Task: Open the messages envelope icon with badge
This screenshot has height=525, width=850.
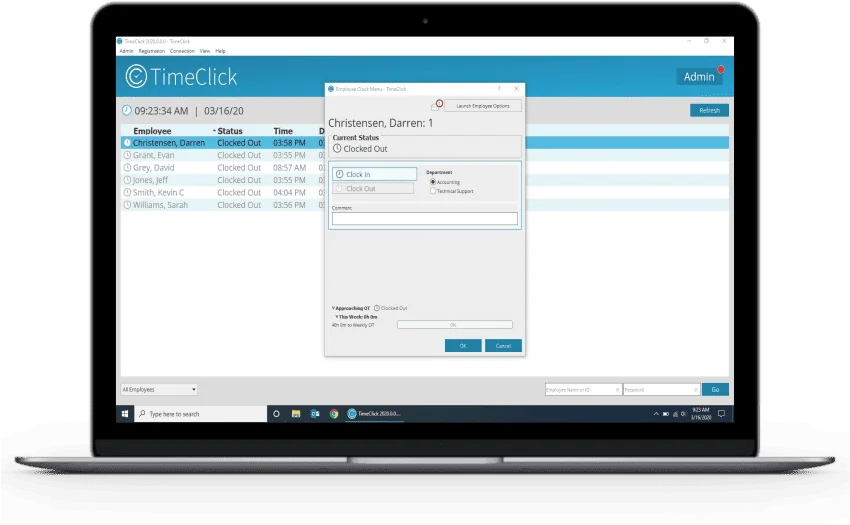Action: tap(436, 106)
